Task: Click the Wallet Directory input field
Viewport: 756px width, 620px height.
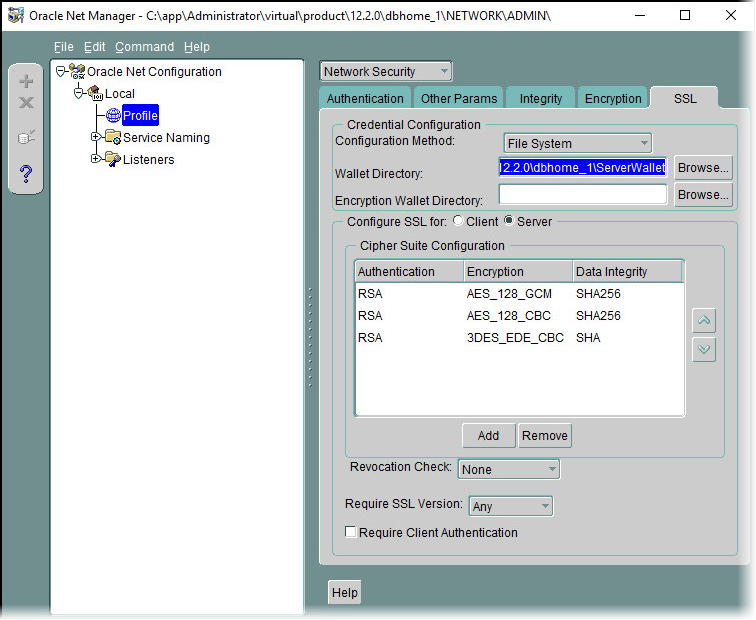Action: click(x=582, y=167)
